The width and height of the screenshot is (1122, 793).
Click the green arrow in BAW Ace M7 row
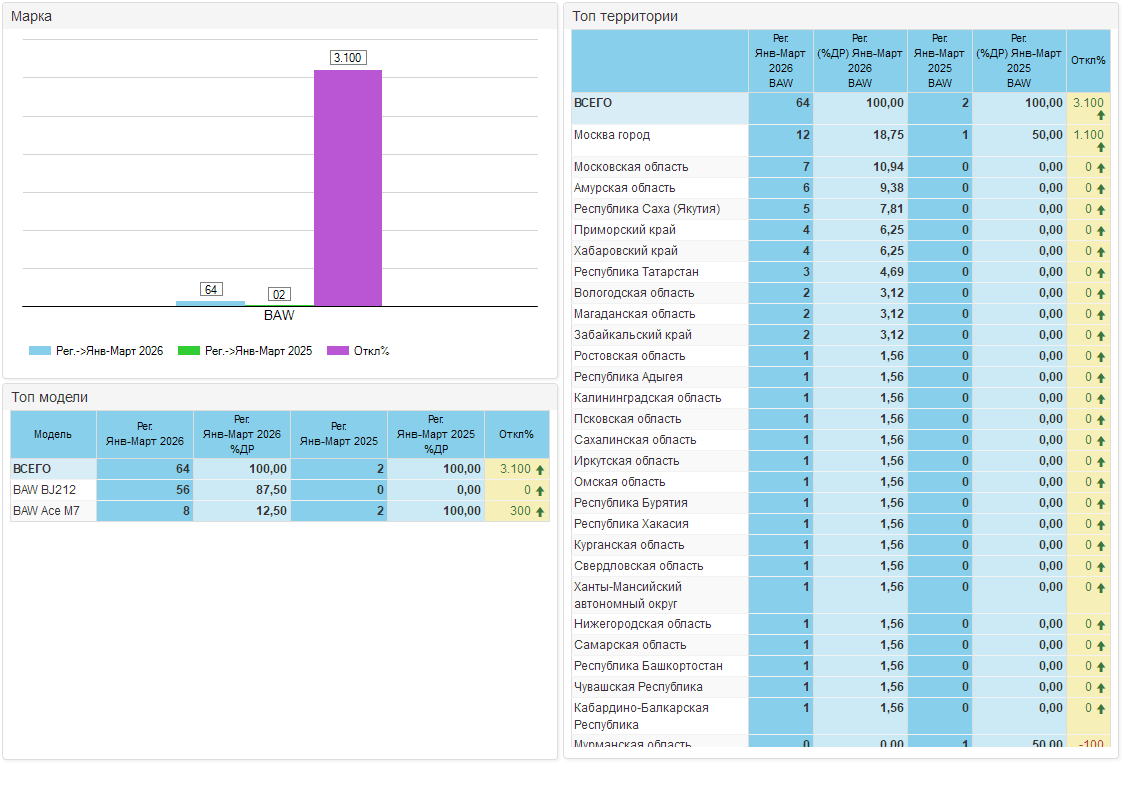540,512
